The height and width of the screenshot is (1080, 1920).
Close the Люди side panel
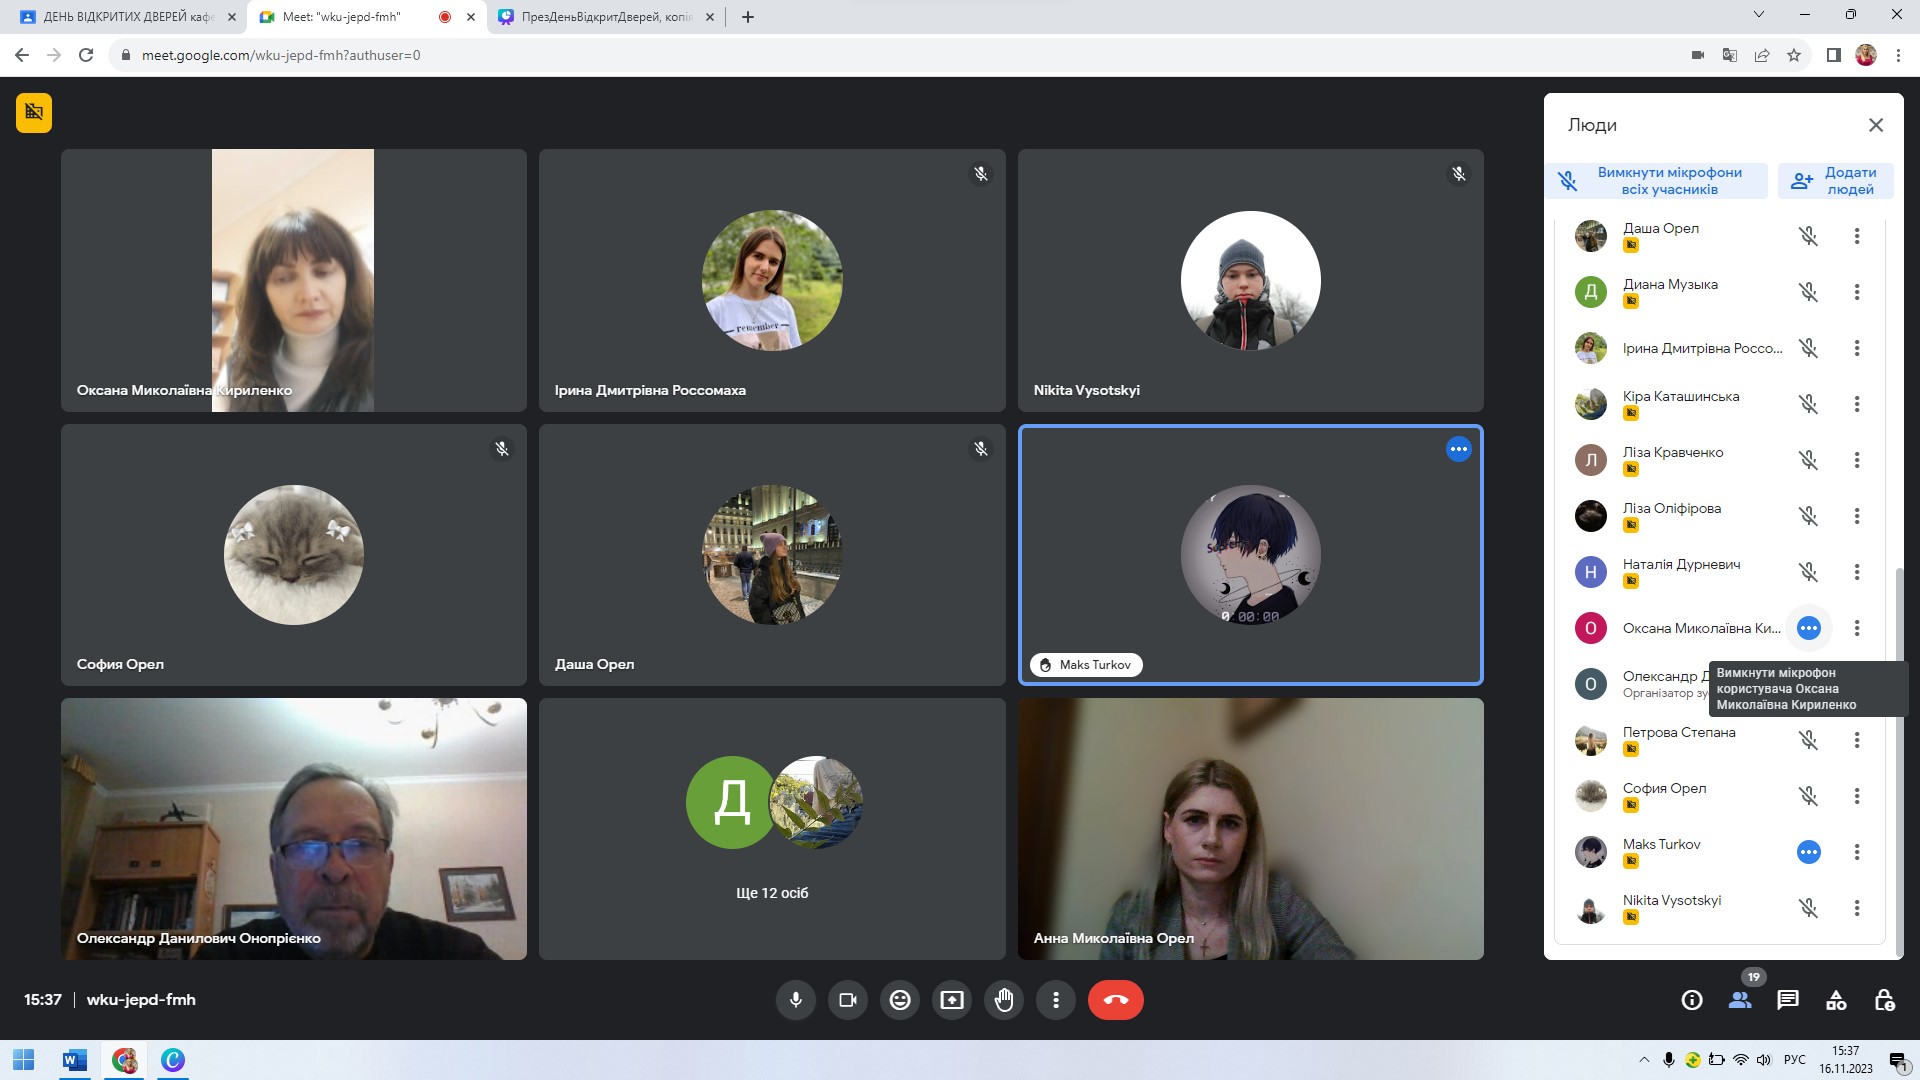[1876, 125]
